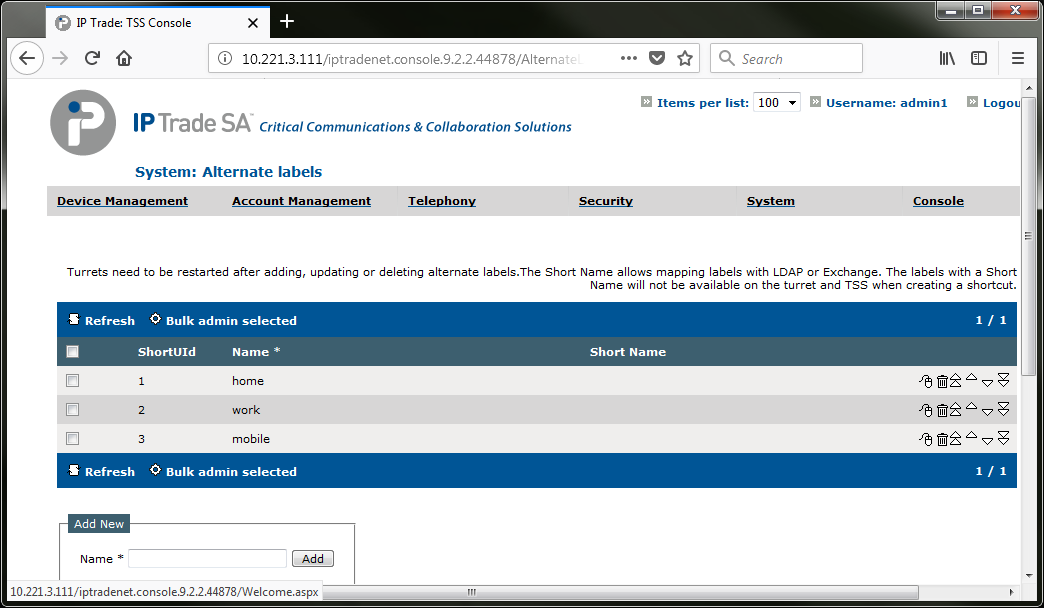The image size is (1044, 608).
Task: Go back to the previous page
Action: [27, 59]
